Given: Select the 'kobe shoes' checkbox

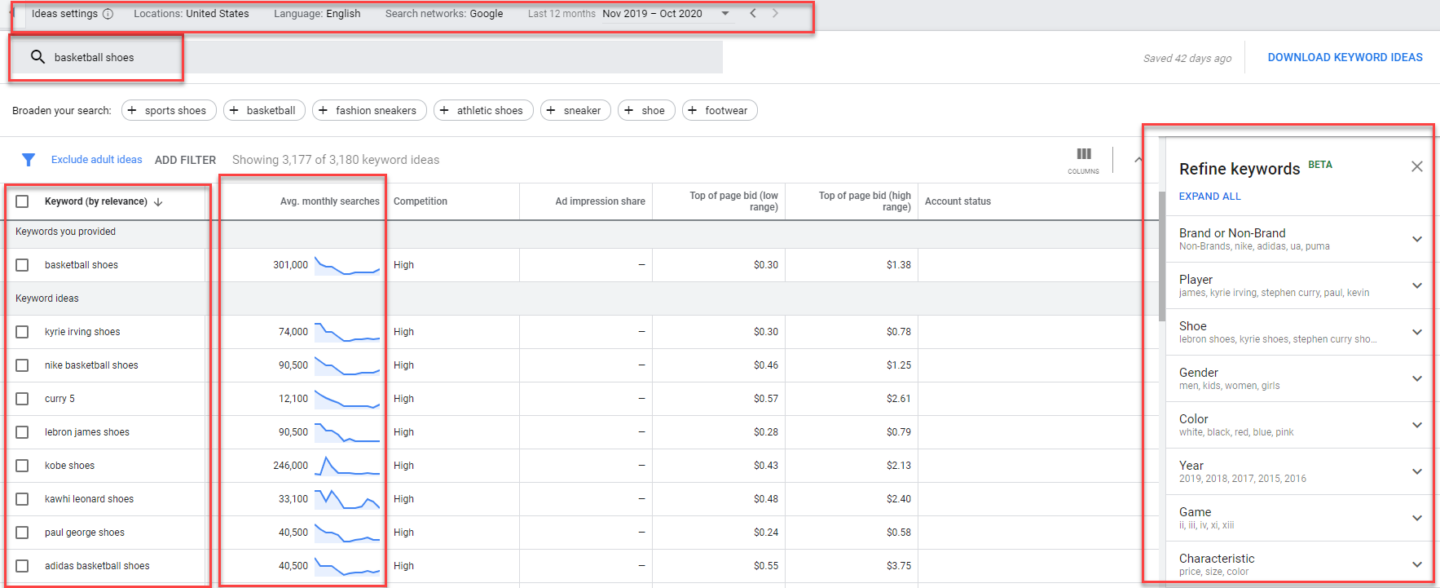Looking at the screenshot, I should click(22, 466).
